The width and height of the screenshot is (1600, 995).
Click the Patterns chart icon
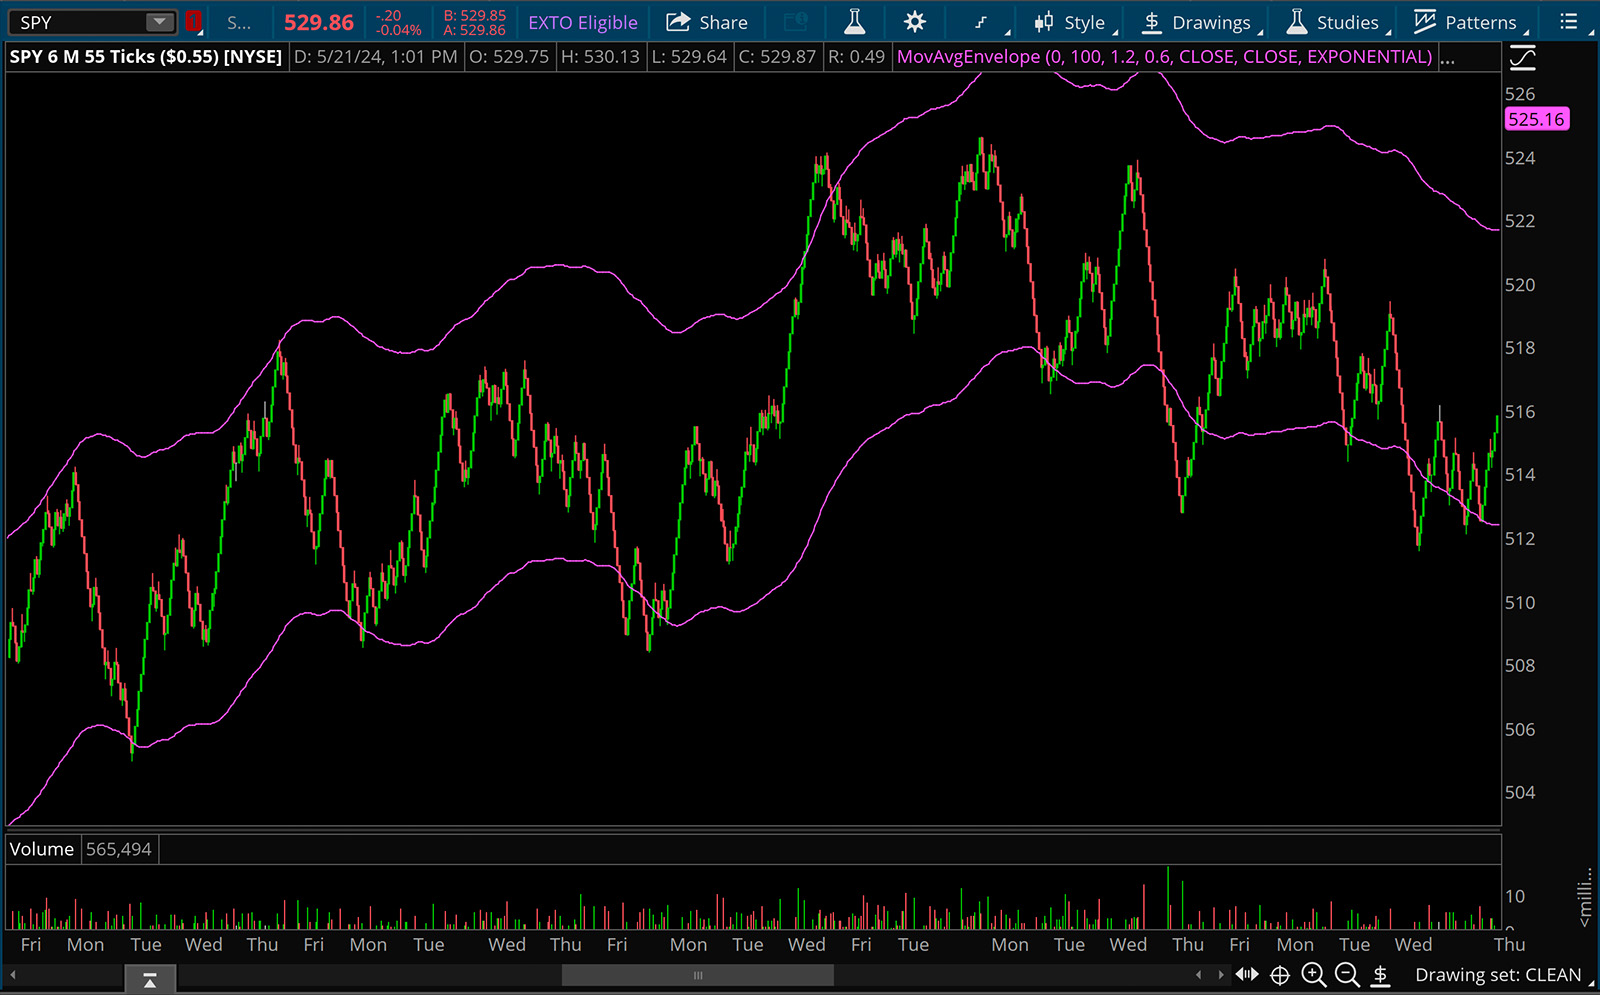click(x=1425, y=21)
